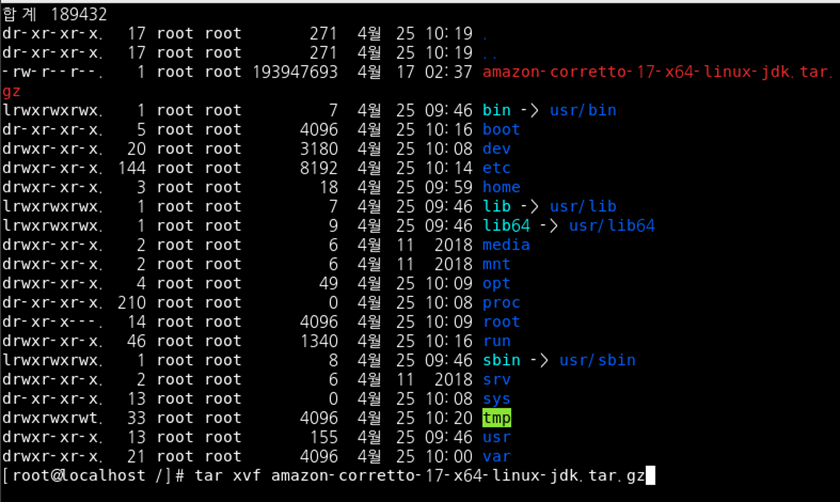Click the '[root@localhost /]#' prompt
840x502 pixels.
(93, 476)
